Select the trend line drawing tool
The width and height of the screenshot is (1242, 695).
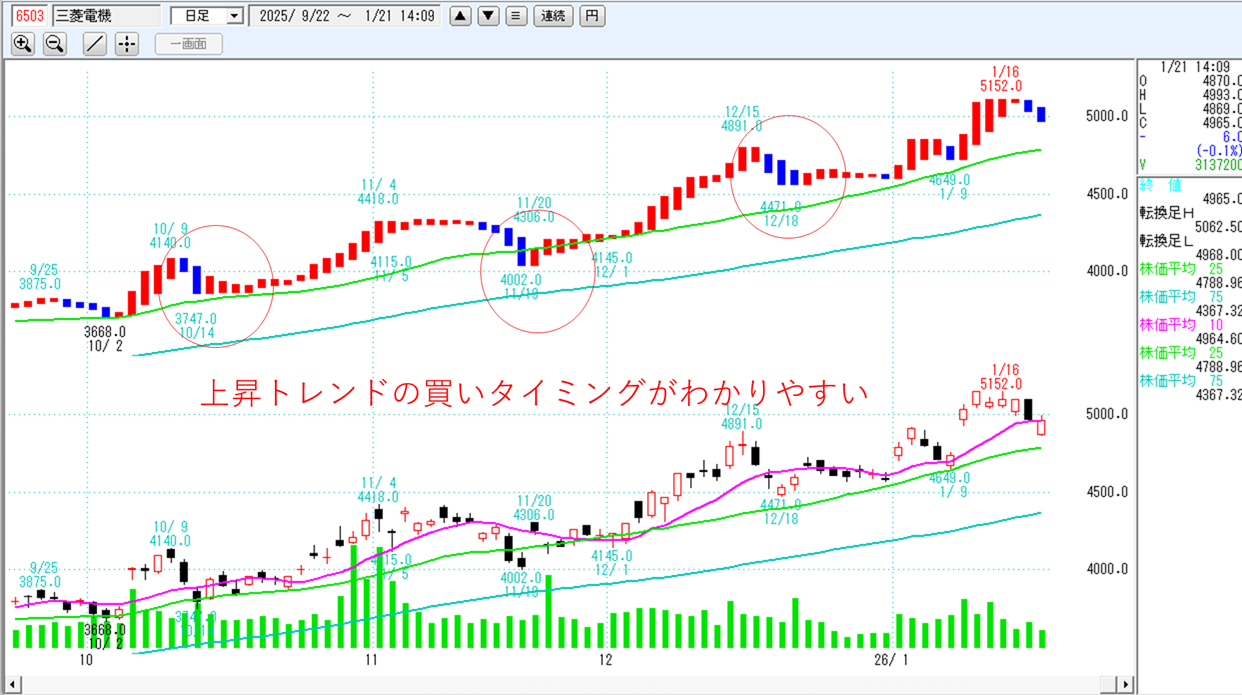click(94, 44)
